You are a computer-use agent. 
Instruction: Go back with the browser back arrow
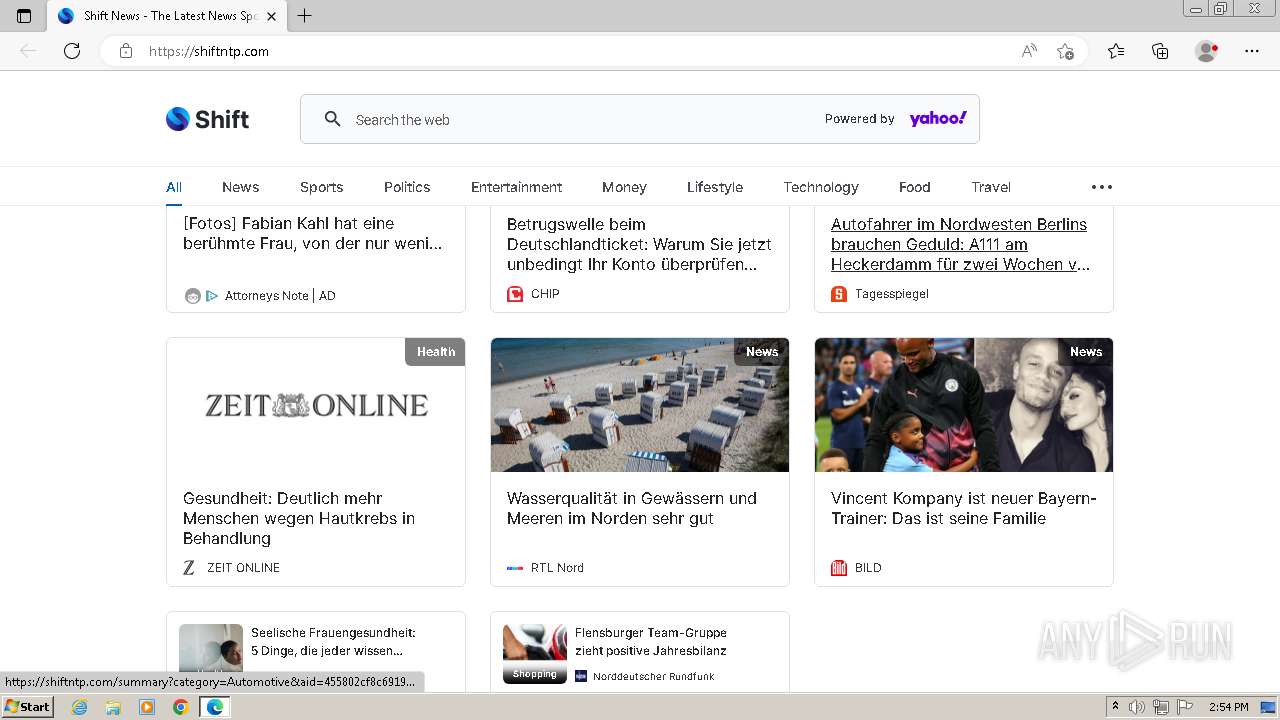point(28,51)
